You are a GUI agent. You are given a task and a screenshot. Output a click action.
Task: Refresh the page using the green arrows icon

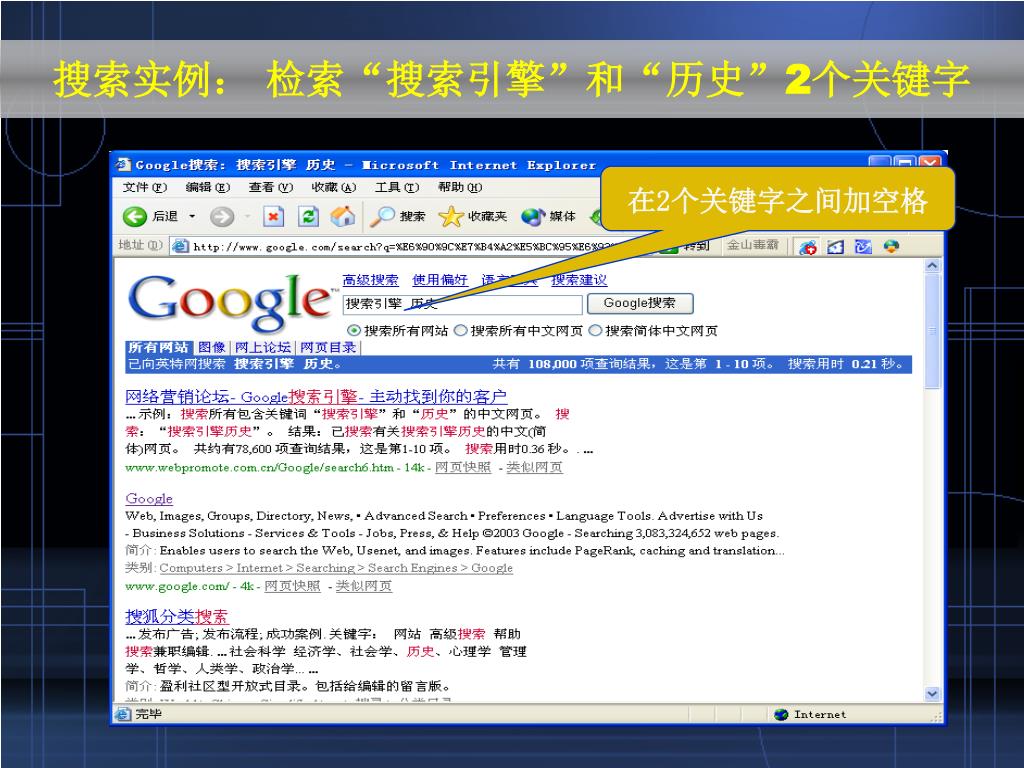coord(308,216)
